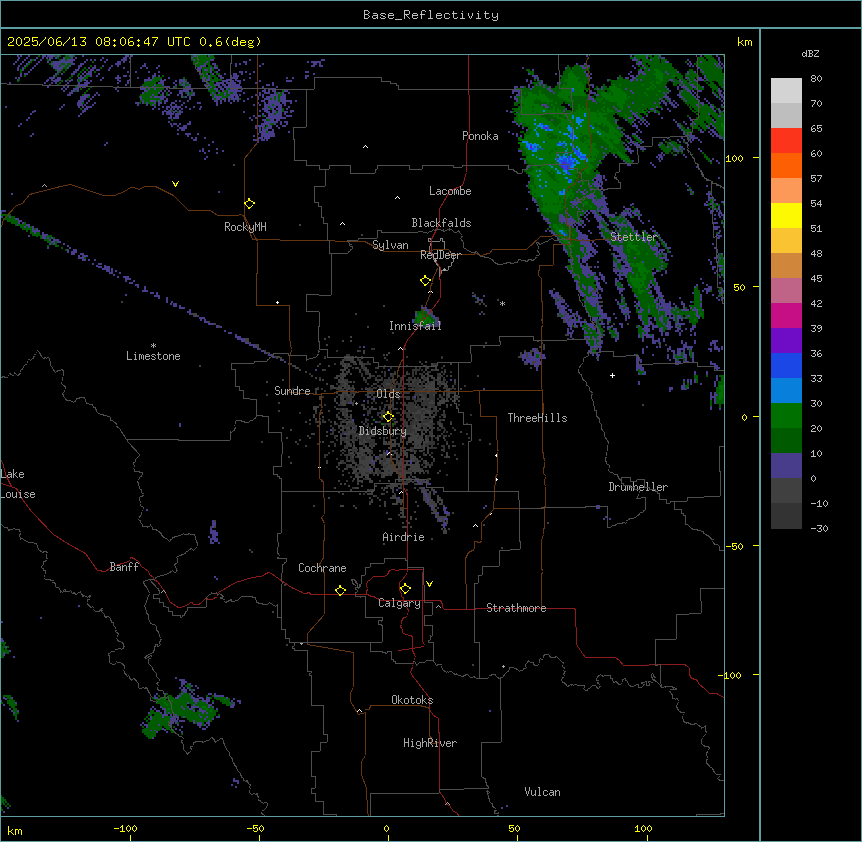Select the bright green 30-20 dBZ swatch

pos(786,416)
